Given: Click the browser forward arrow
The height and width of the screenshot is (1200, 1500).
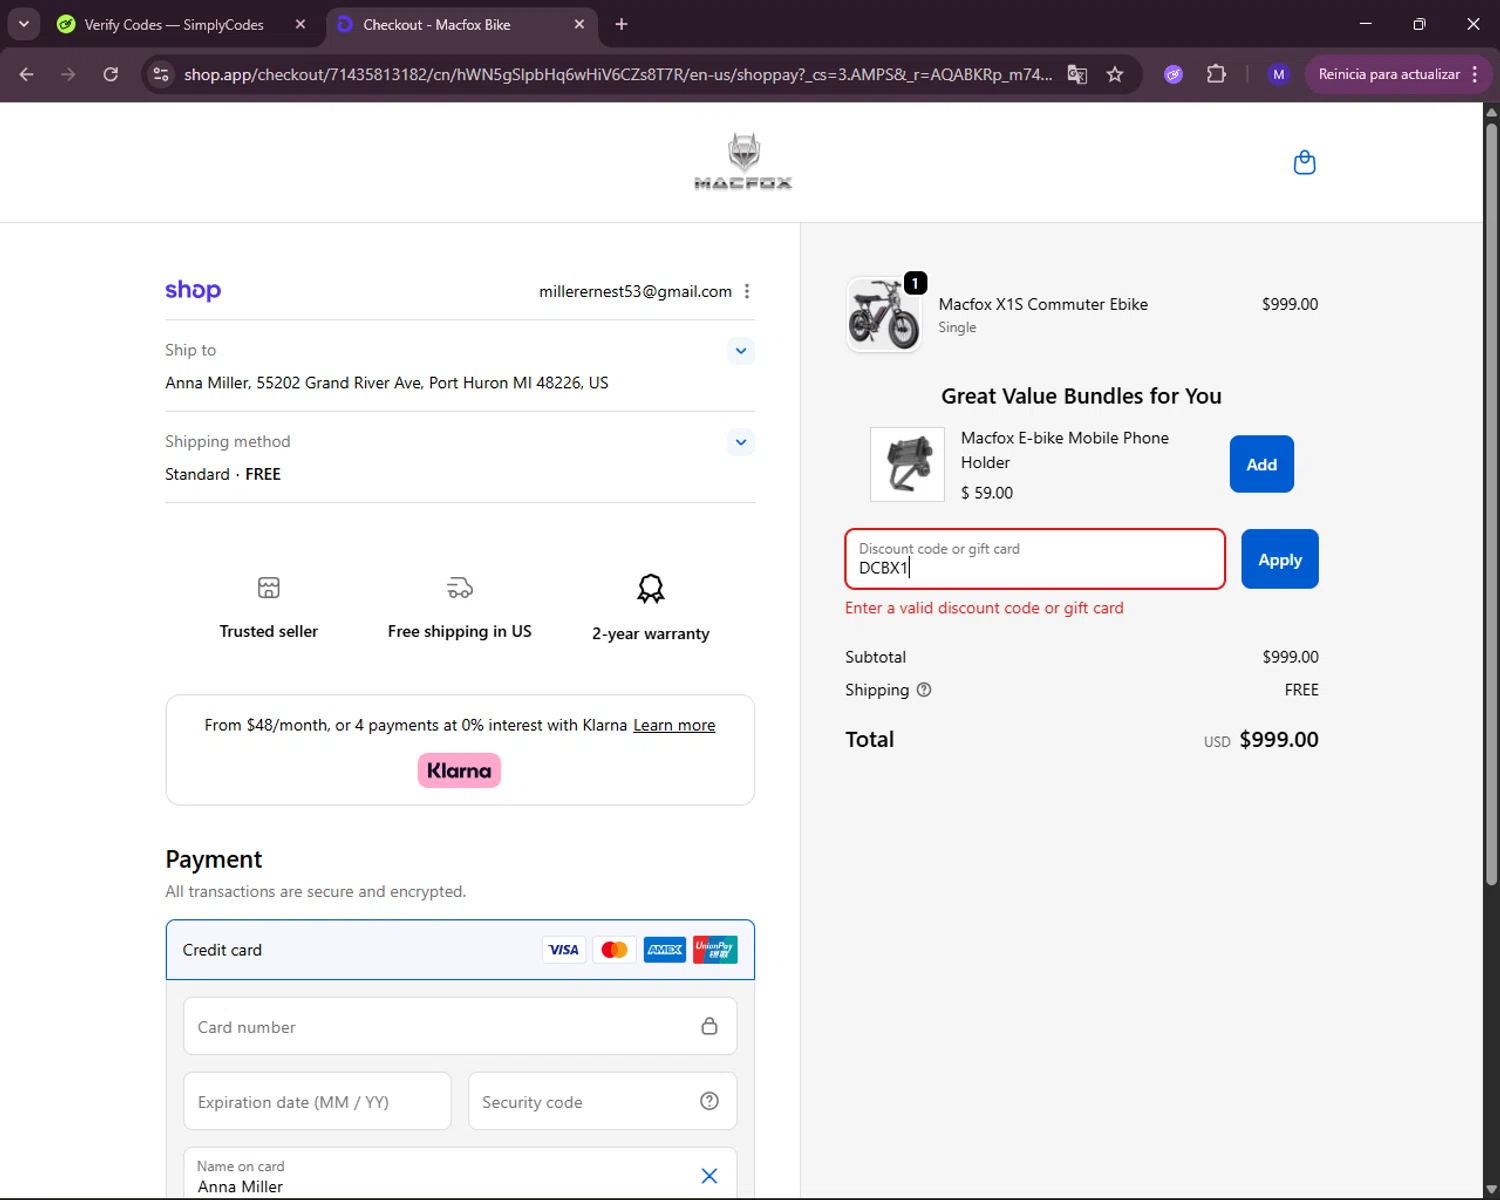Looking at the screenshot, I should point(68,74).
